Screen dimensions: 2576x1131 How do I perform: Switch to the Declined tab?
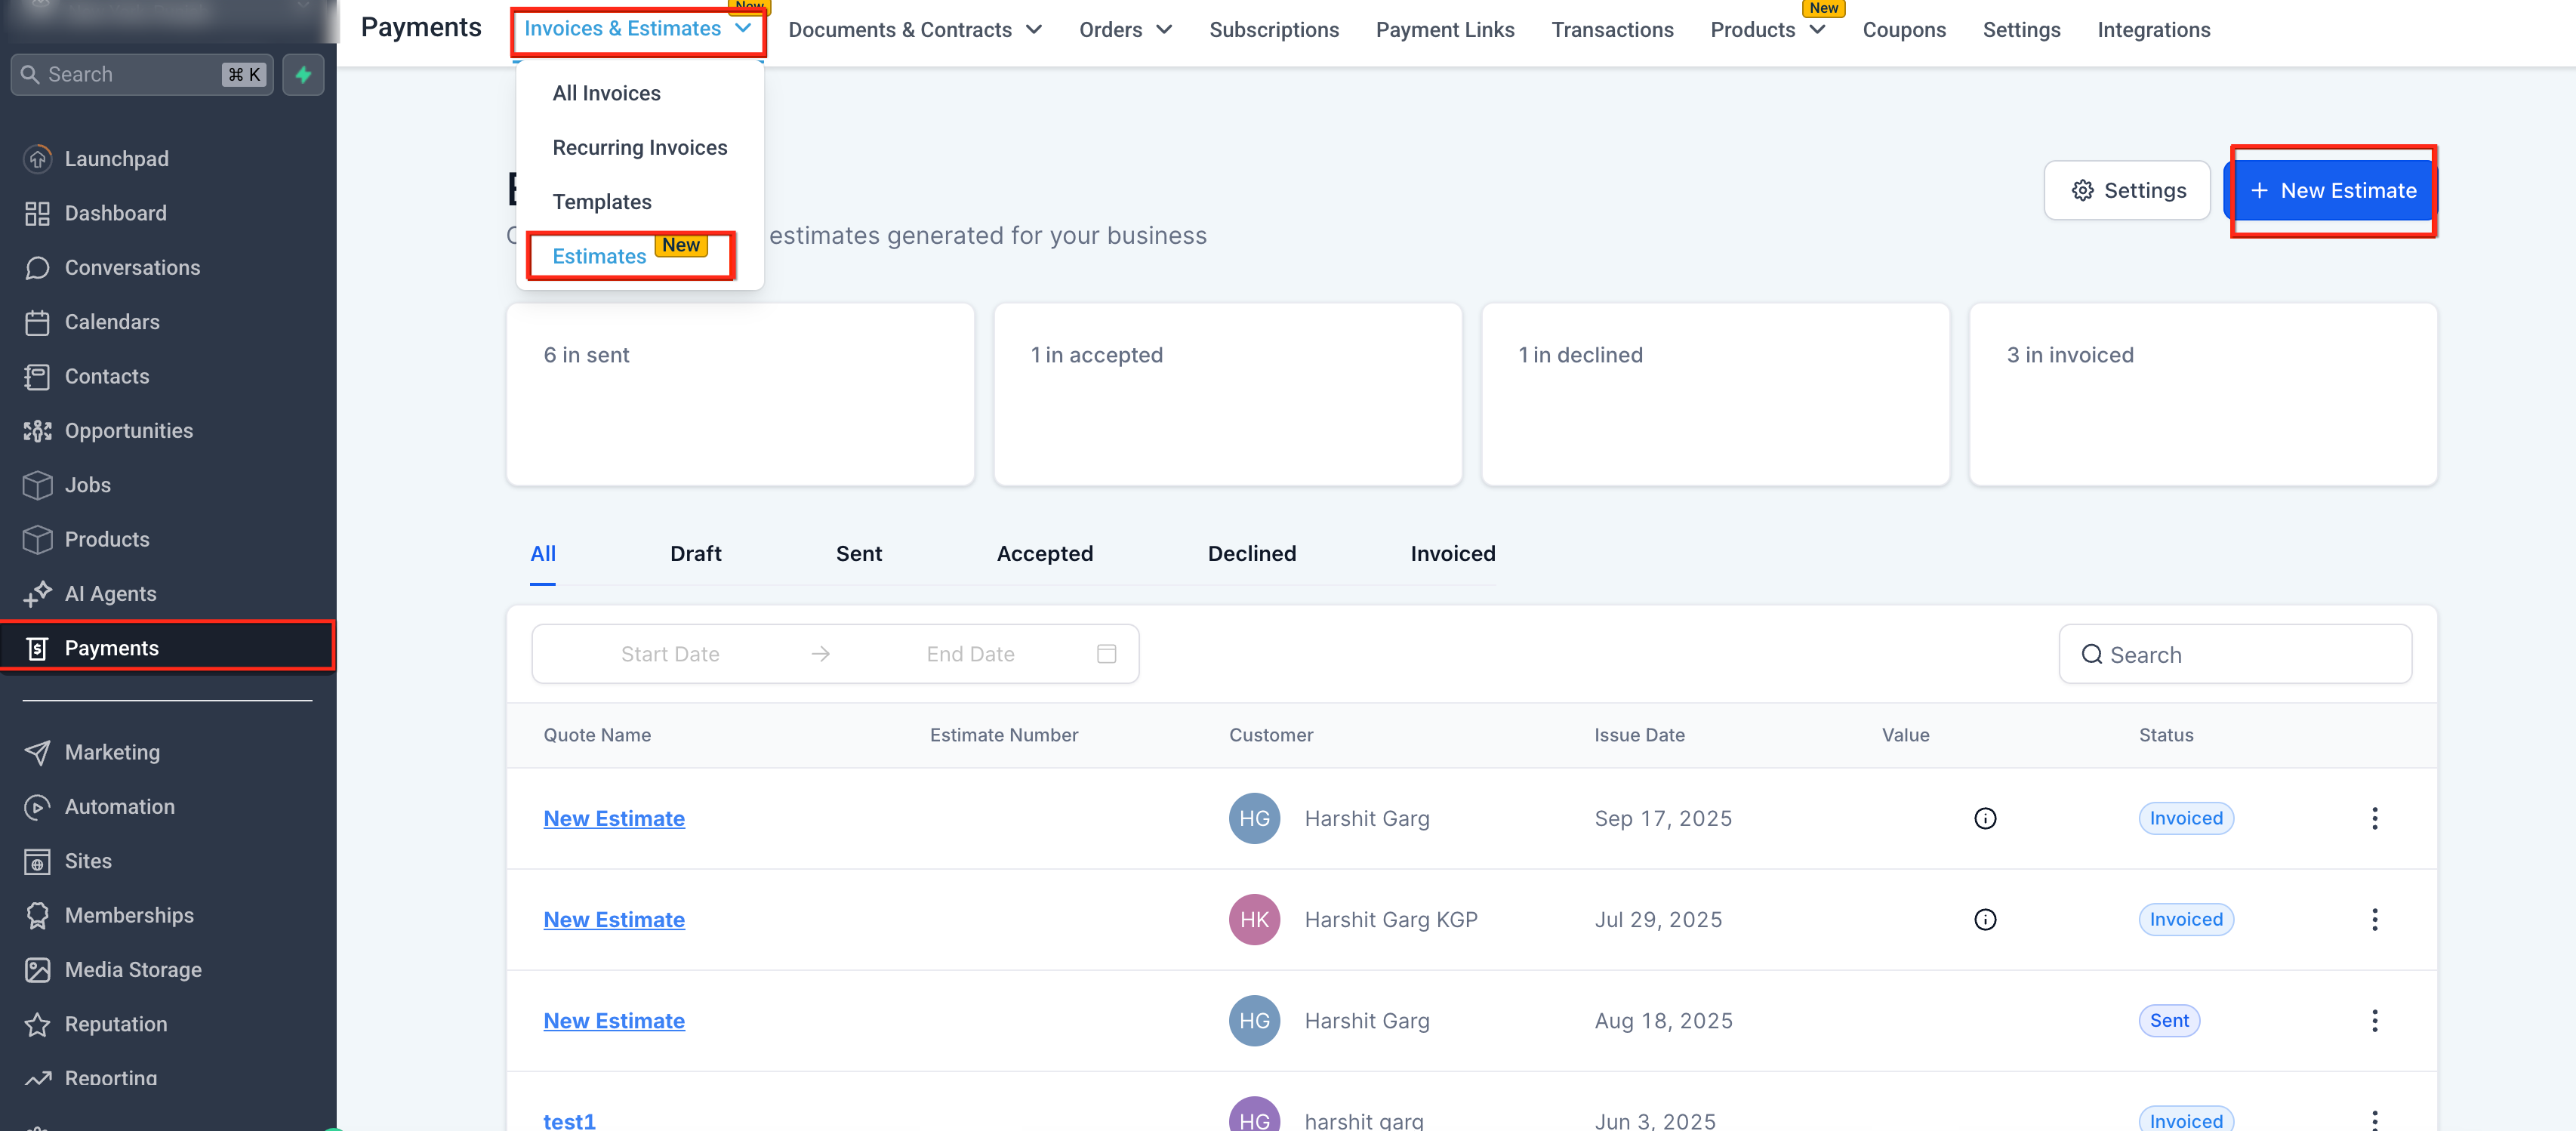(1251, 554)
